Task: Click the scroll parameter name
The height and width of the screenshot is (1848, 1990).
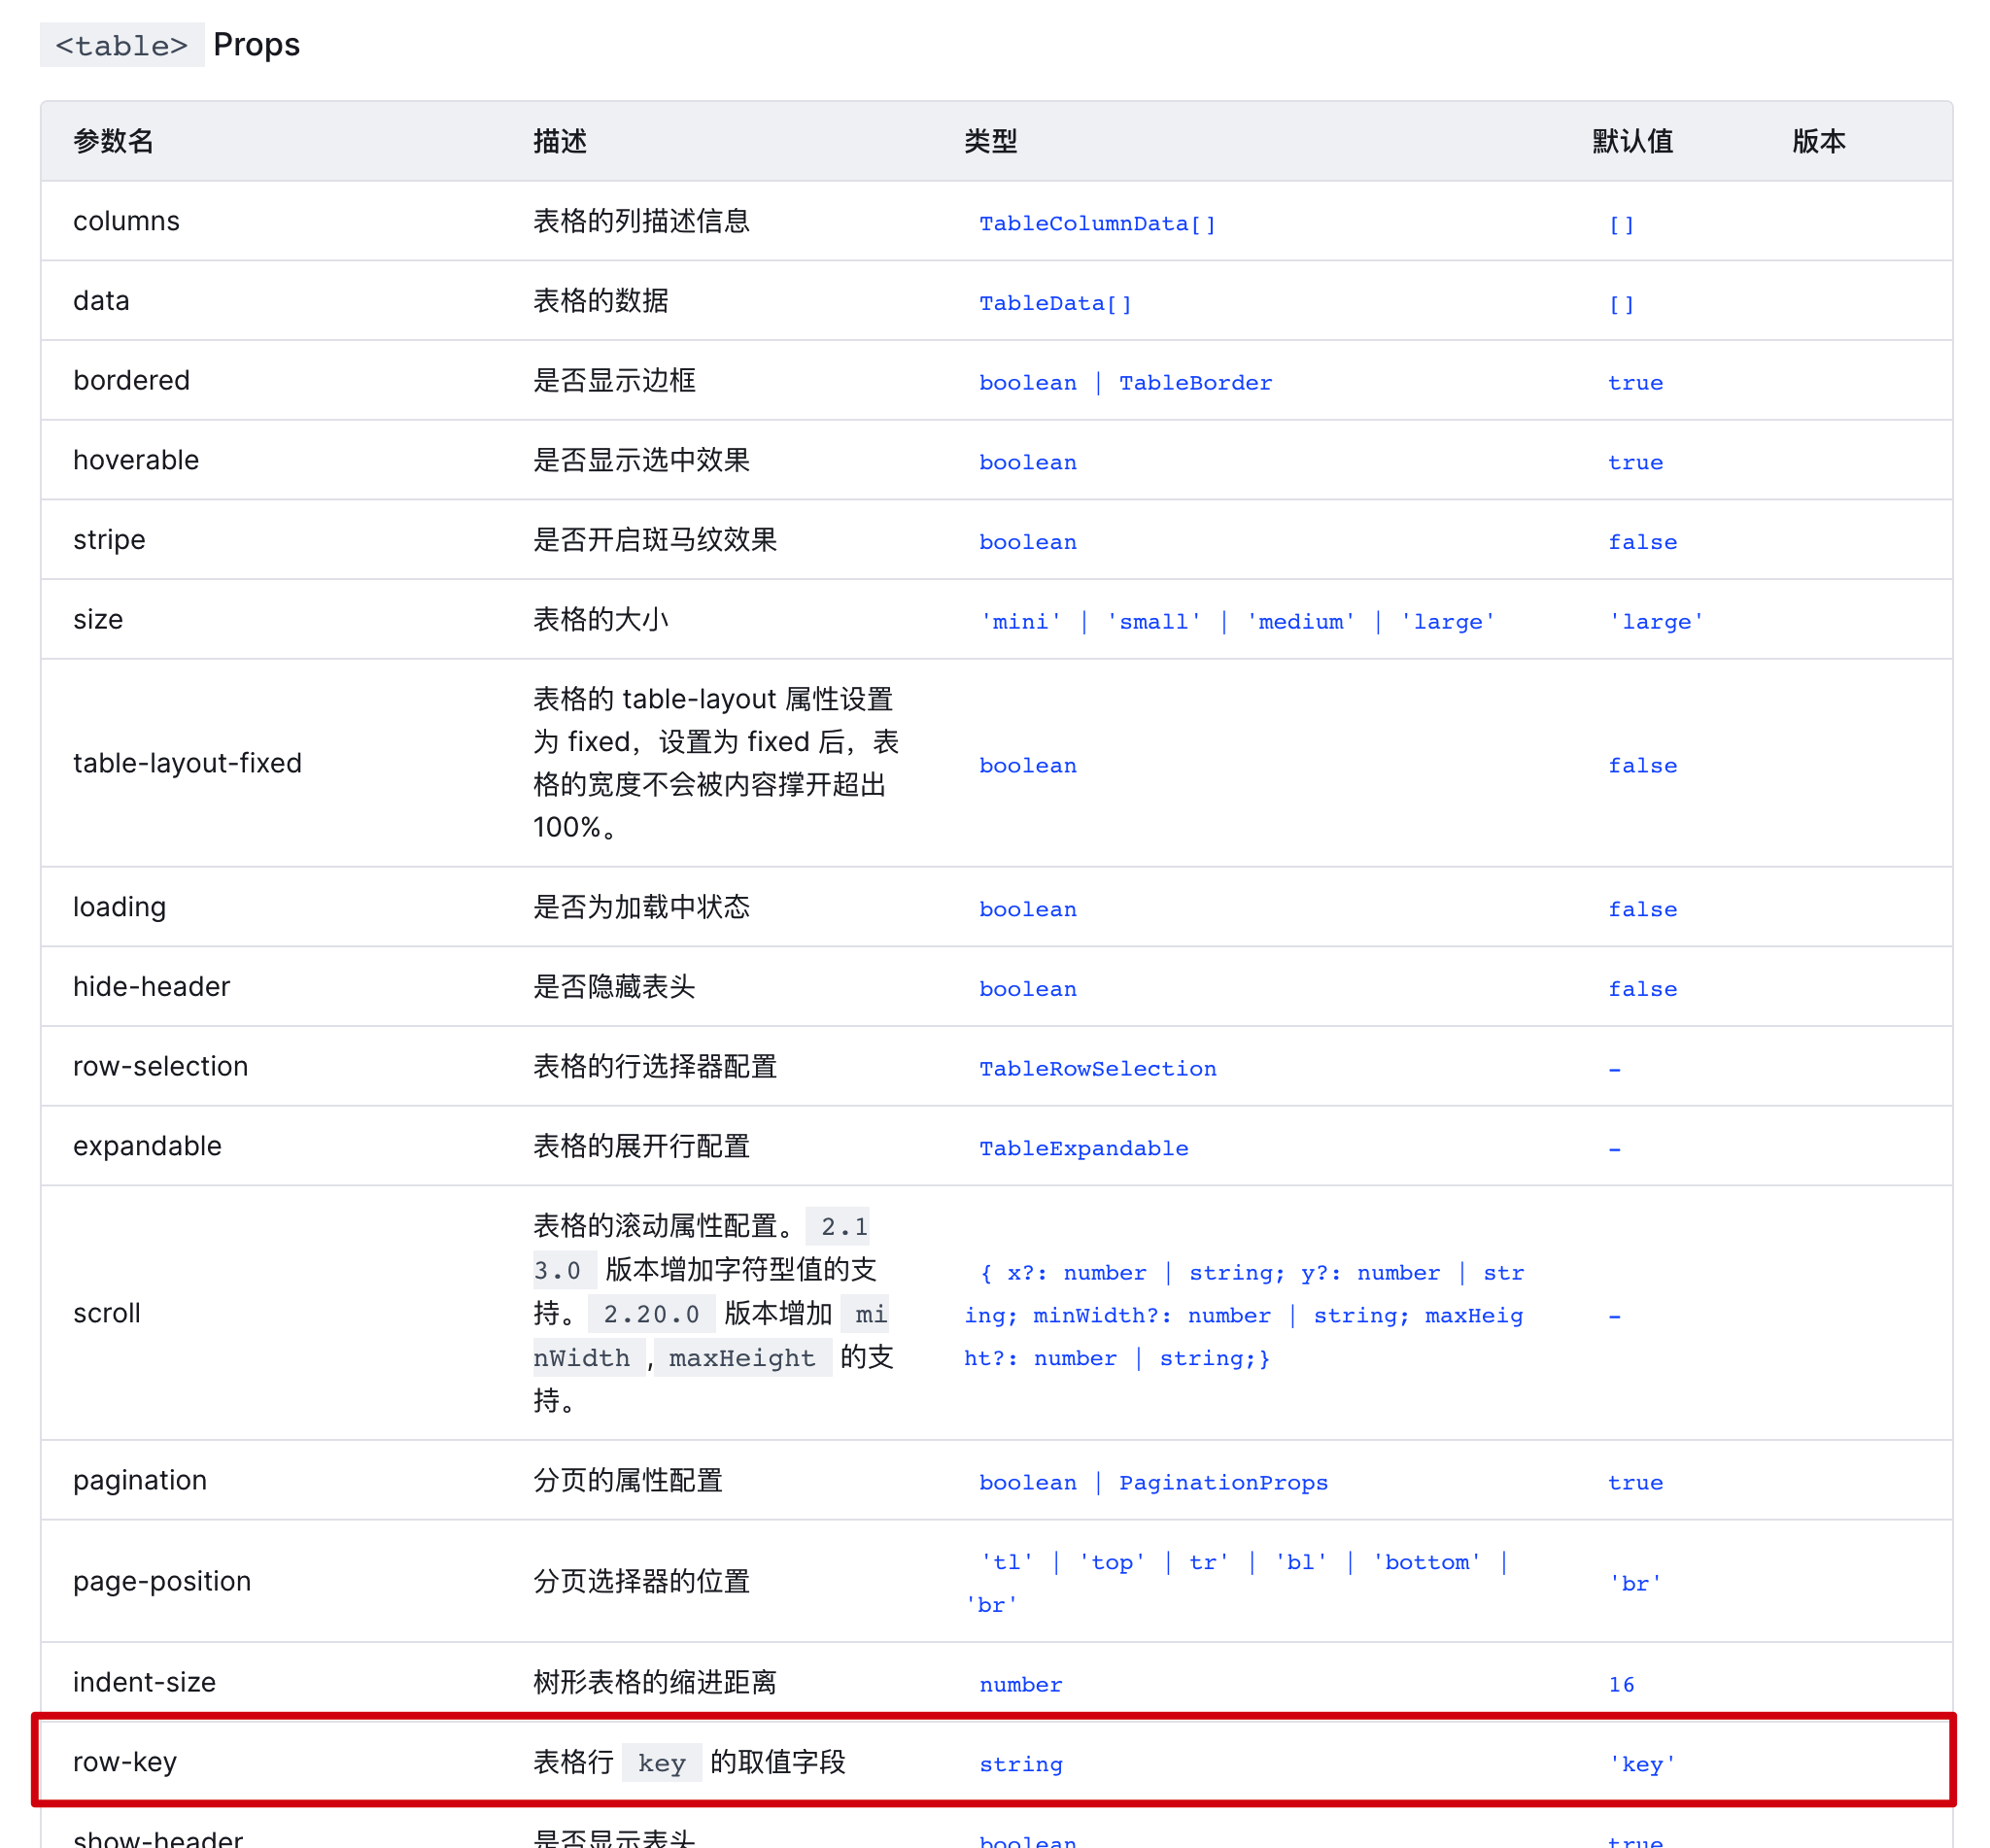Action: tap(107, 1313)
